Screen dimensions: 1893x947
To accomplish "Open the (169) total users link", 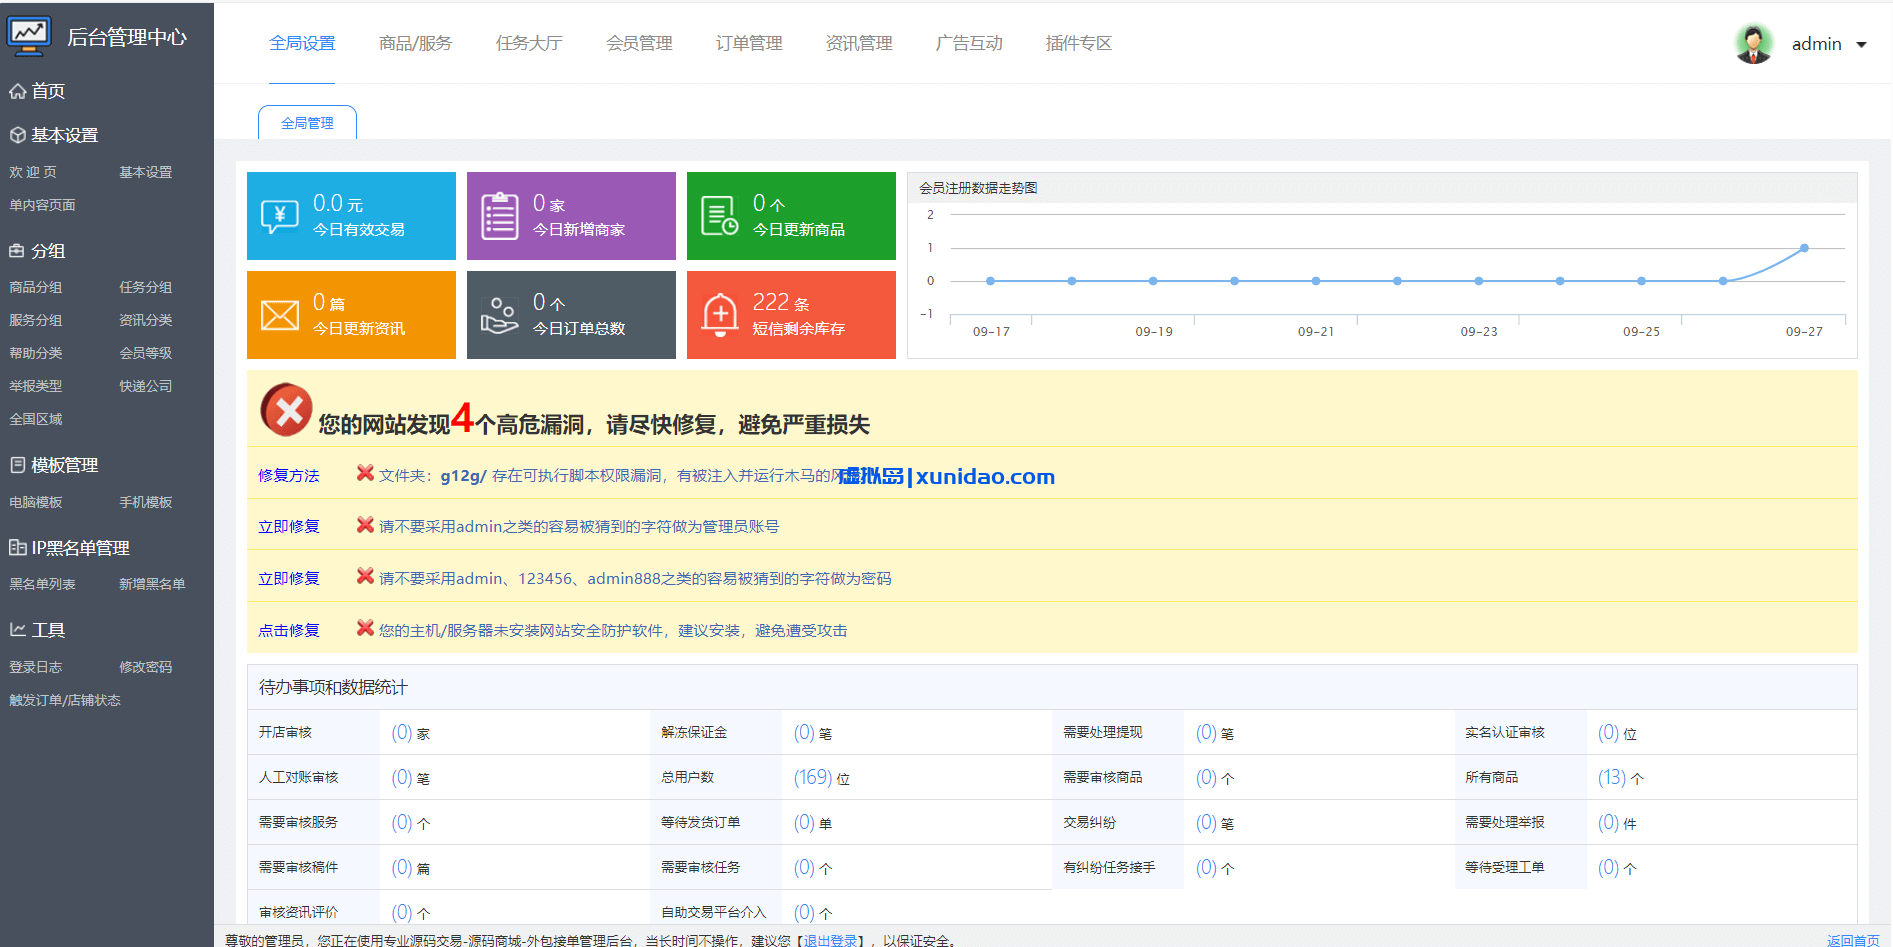I will pos(811,776).
